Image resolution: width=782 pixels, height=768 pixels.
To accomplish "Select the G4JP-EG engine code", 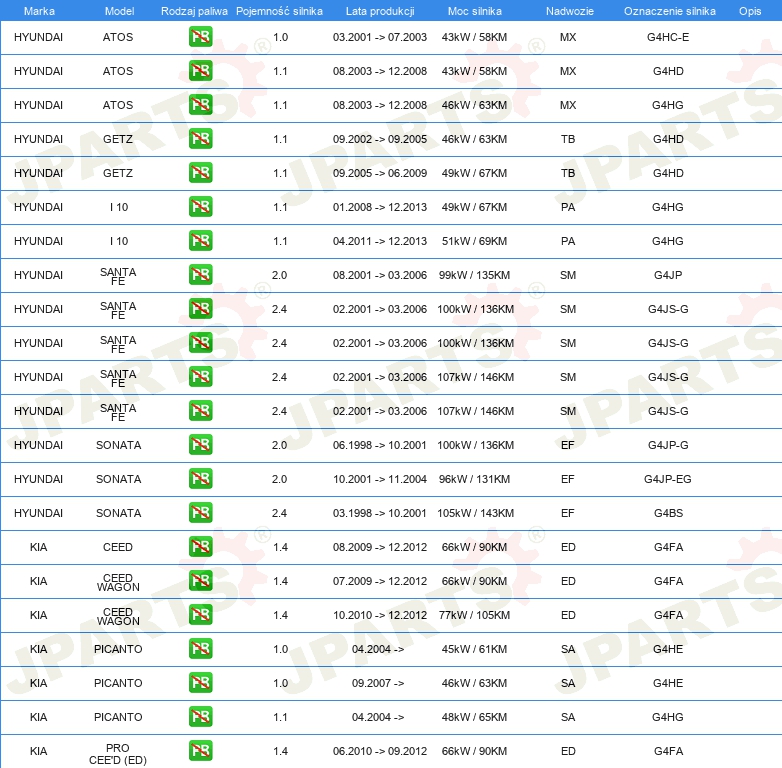I will [x=667, y=479].
